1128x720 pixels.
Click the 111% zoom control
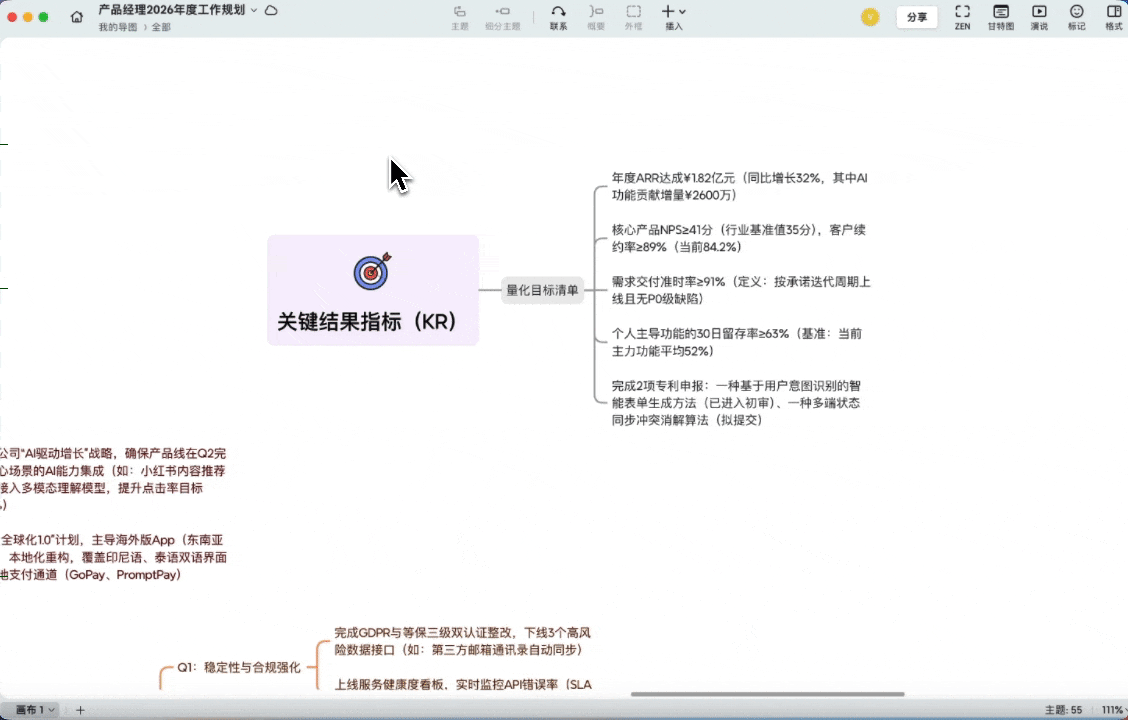[1113, 710]
